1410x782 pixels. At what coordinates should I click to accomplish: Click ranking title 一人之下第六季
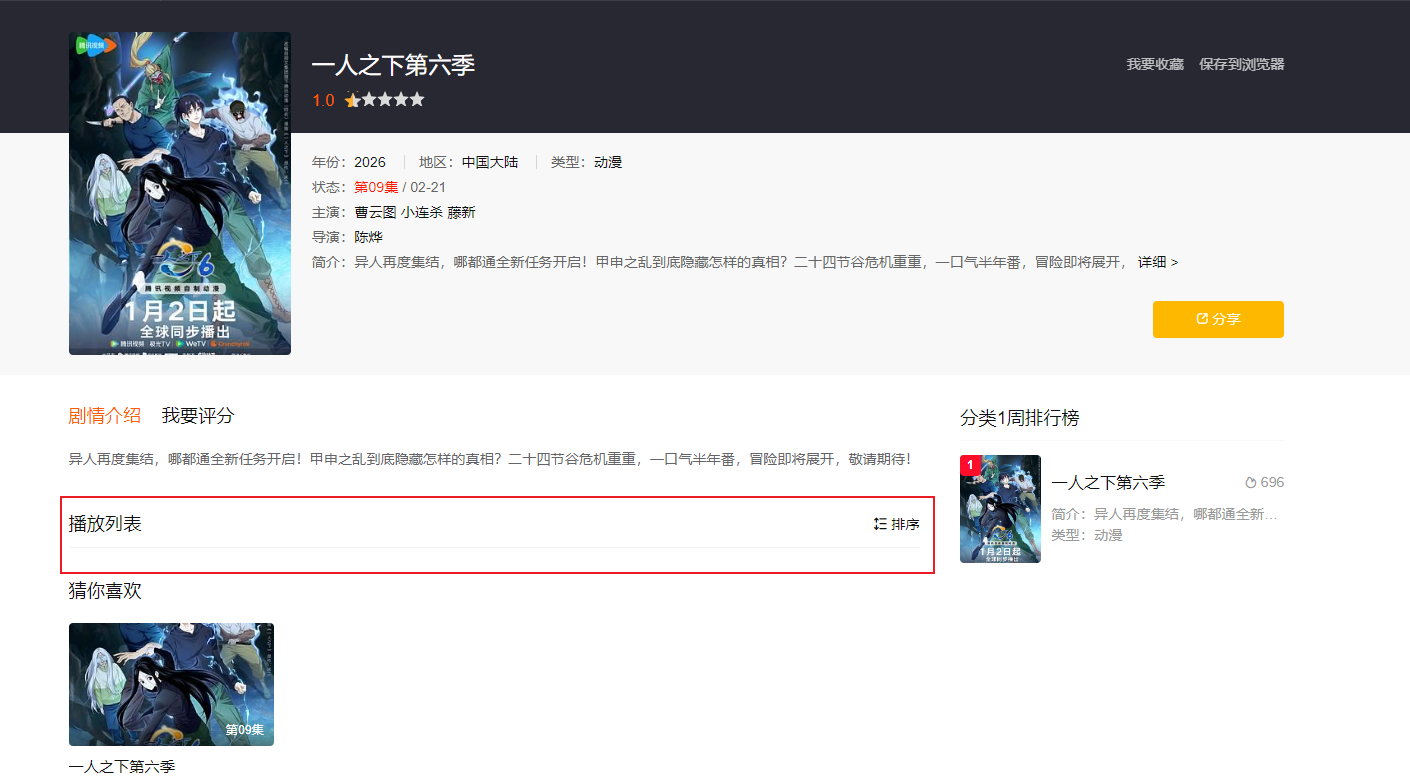click(x=1108, y=482)
